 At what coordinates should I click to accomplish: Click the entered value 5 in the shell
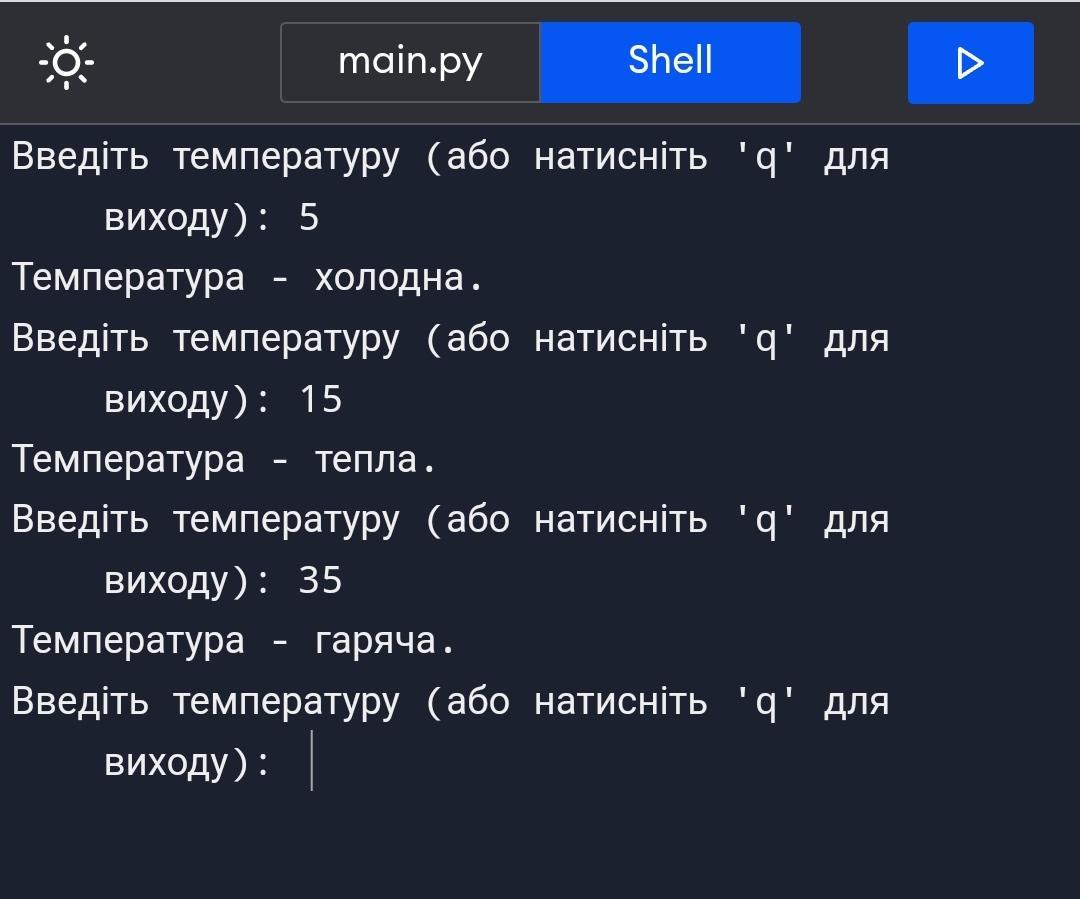309,217
